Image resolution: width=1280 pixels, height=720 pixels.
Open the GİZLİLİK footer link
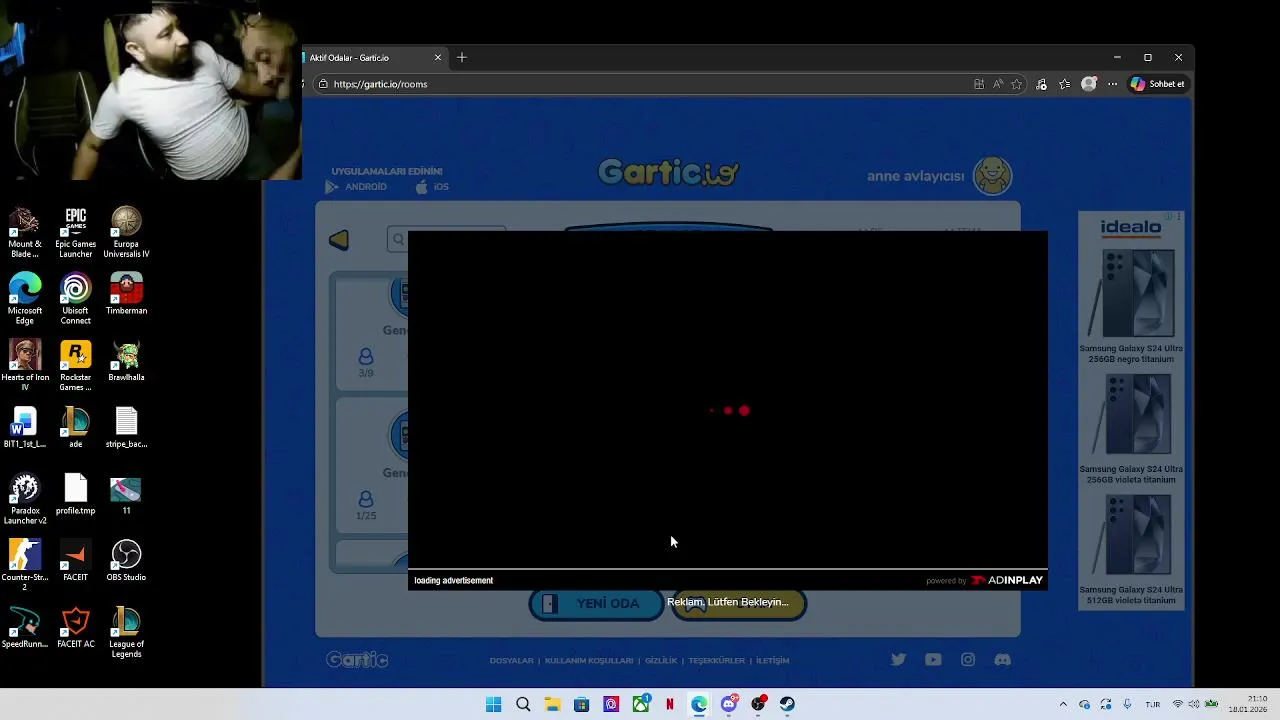coord(661,661)
